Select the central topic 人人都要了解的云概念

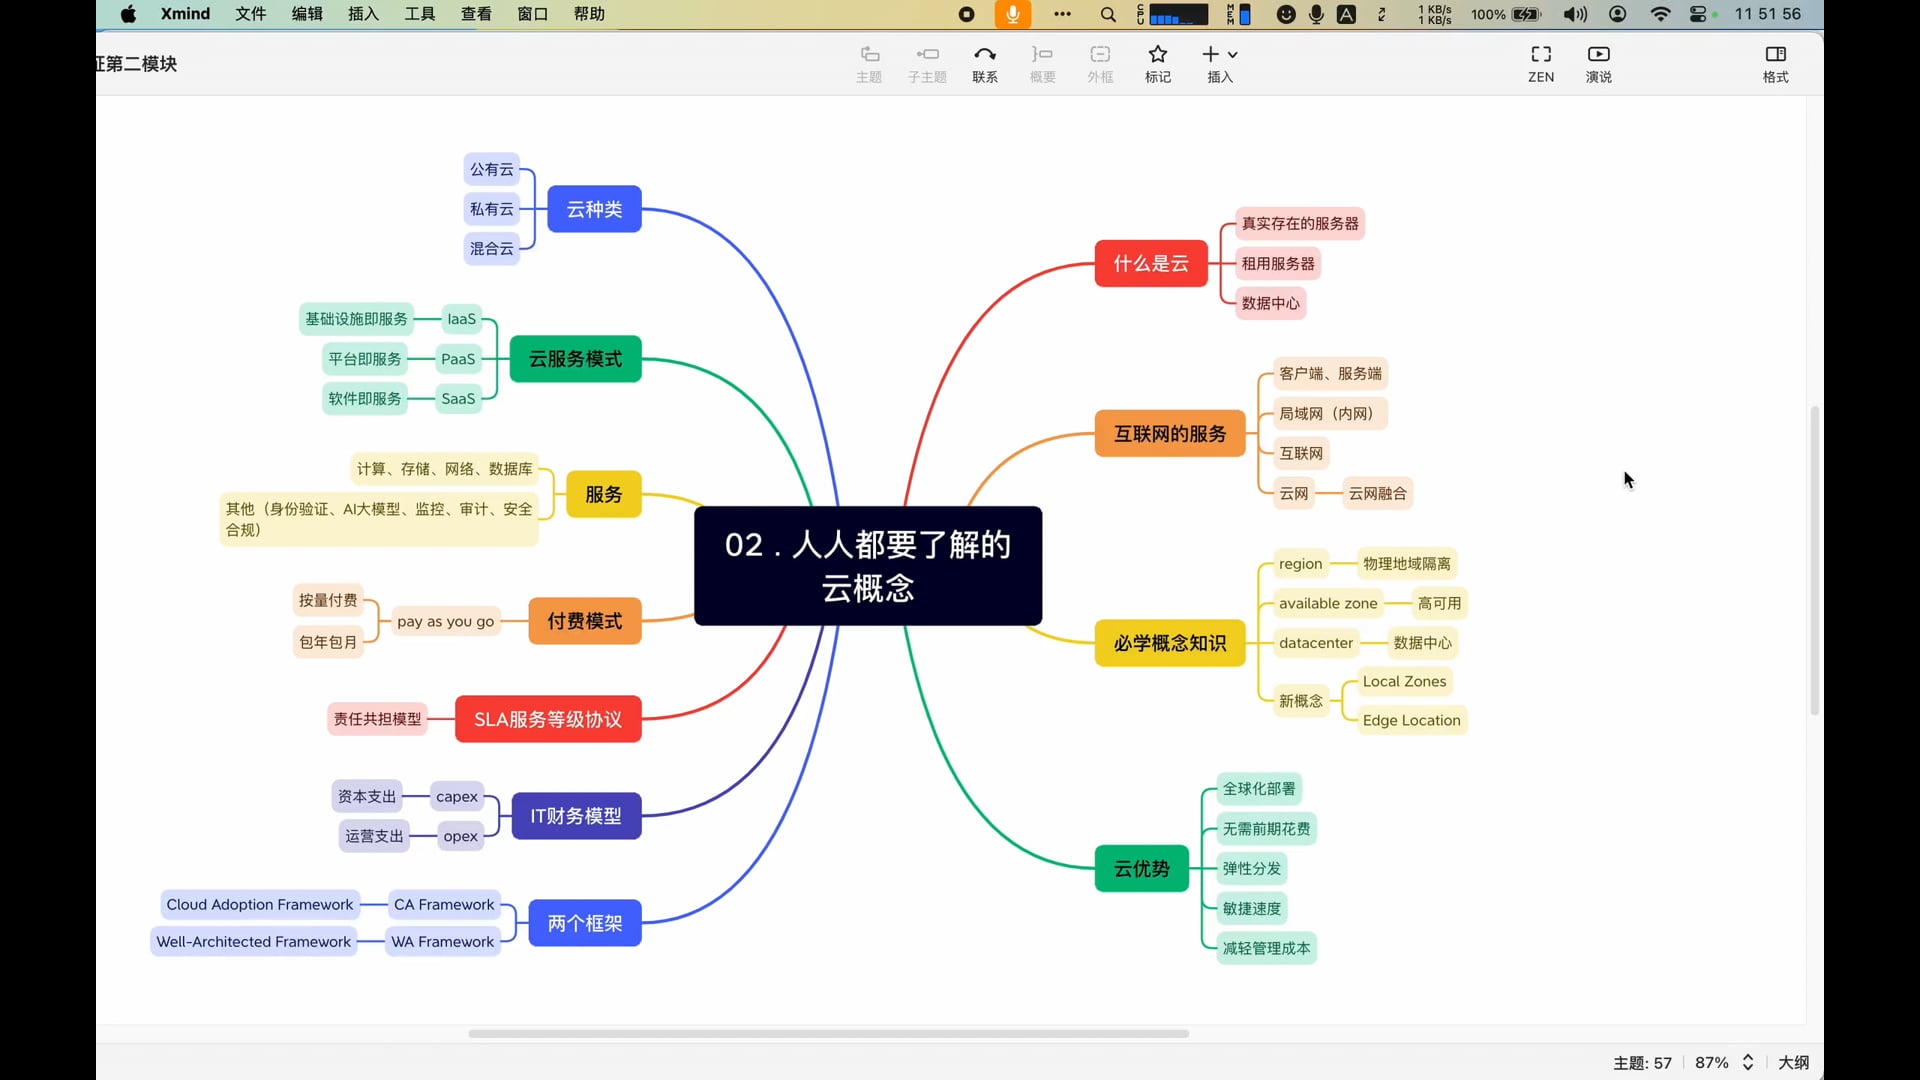(x=867, y=566)
